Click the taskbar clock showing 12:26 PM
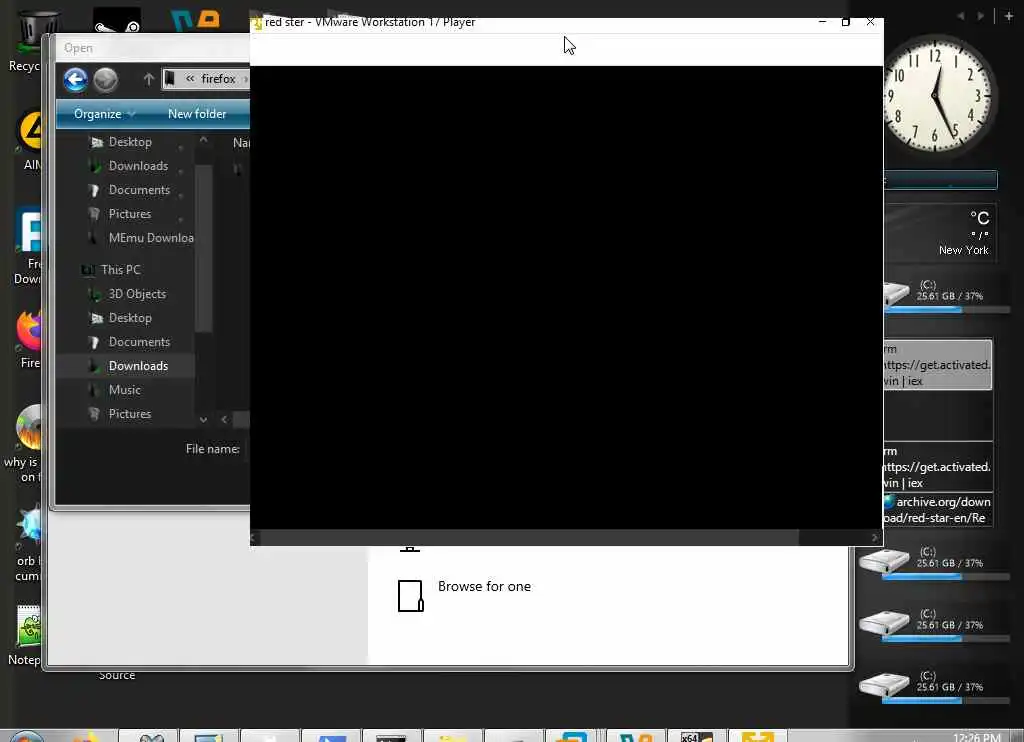The image size is (1024, 742). [976, 737]
